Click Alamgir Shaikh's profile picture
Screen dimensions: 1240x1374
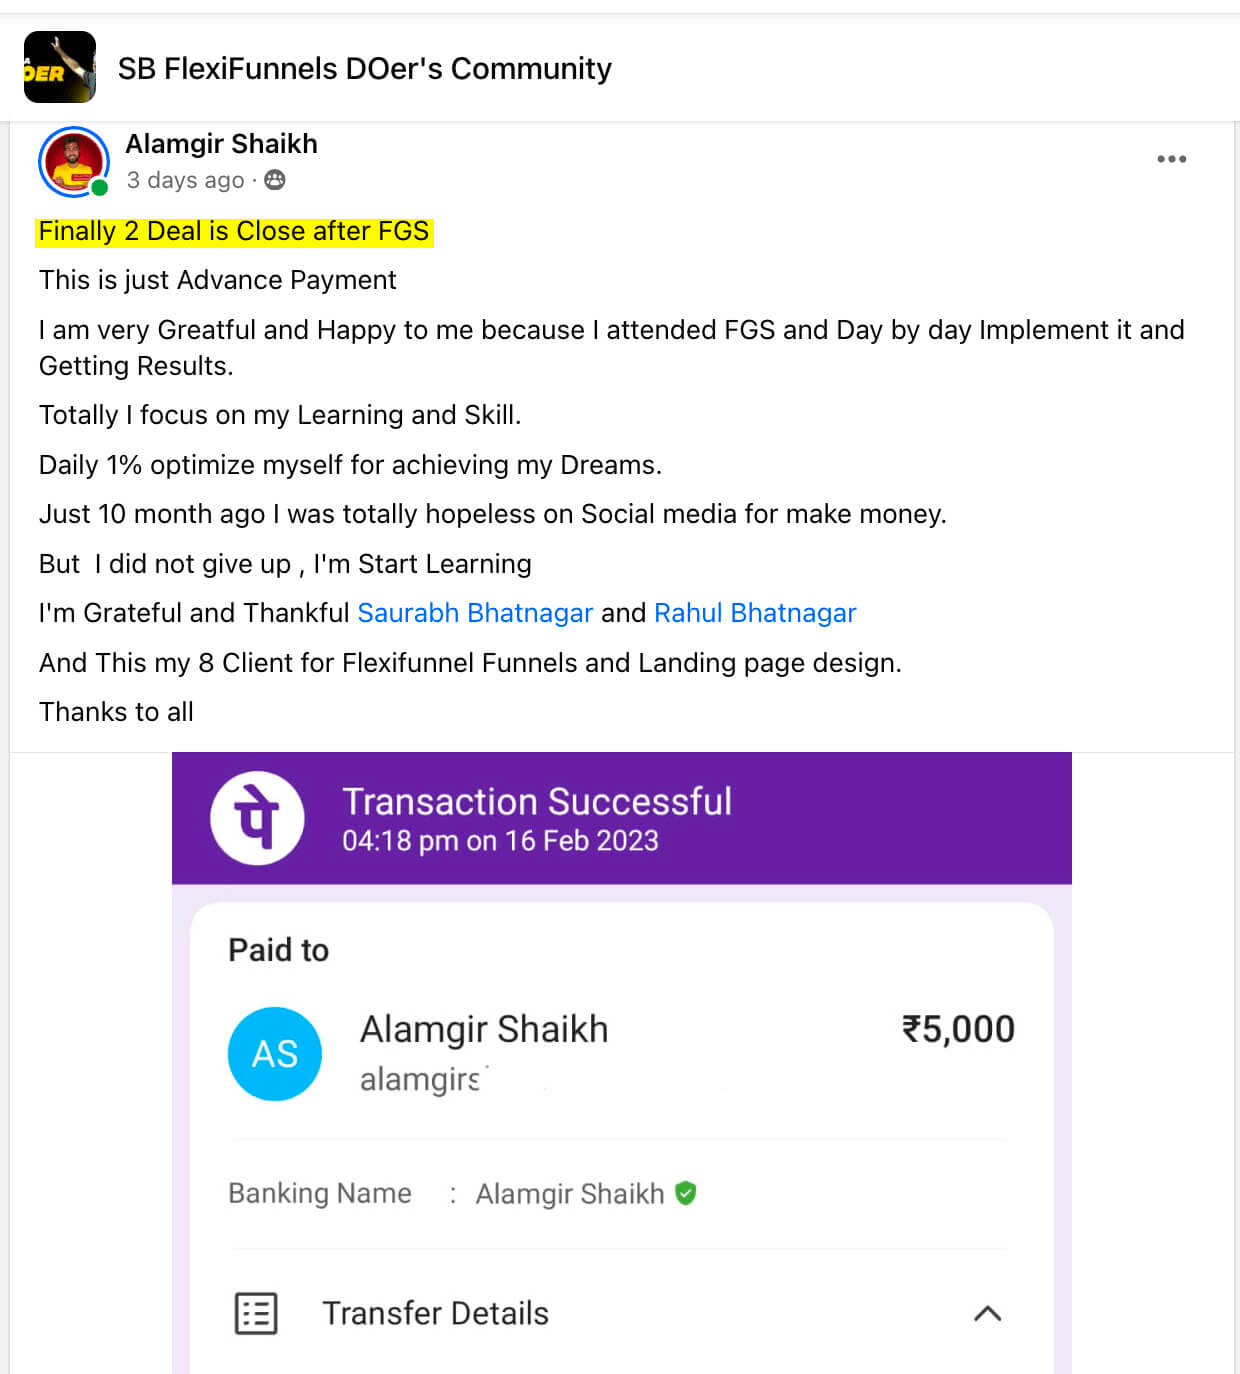(x=73, y=161)
